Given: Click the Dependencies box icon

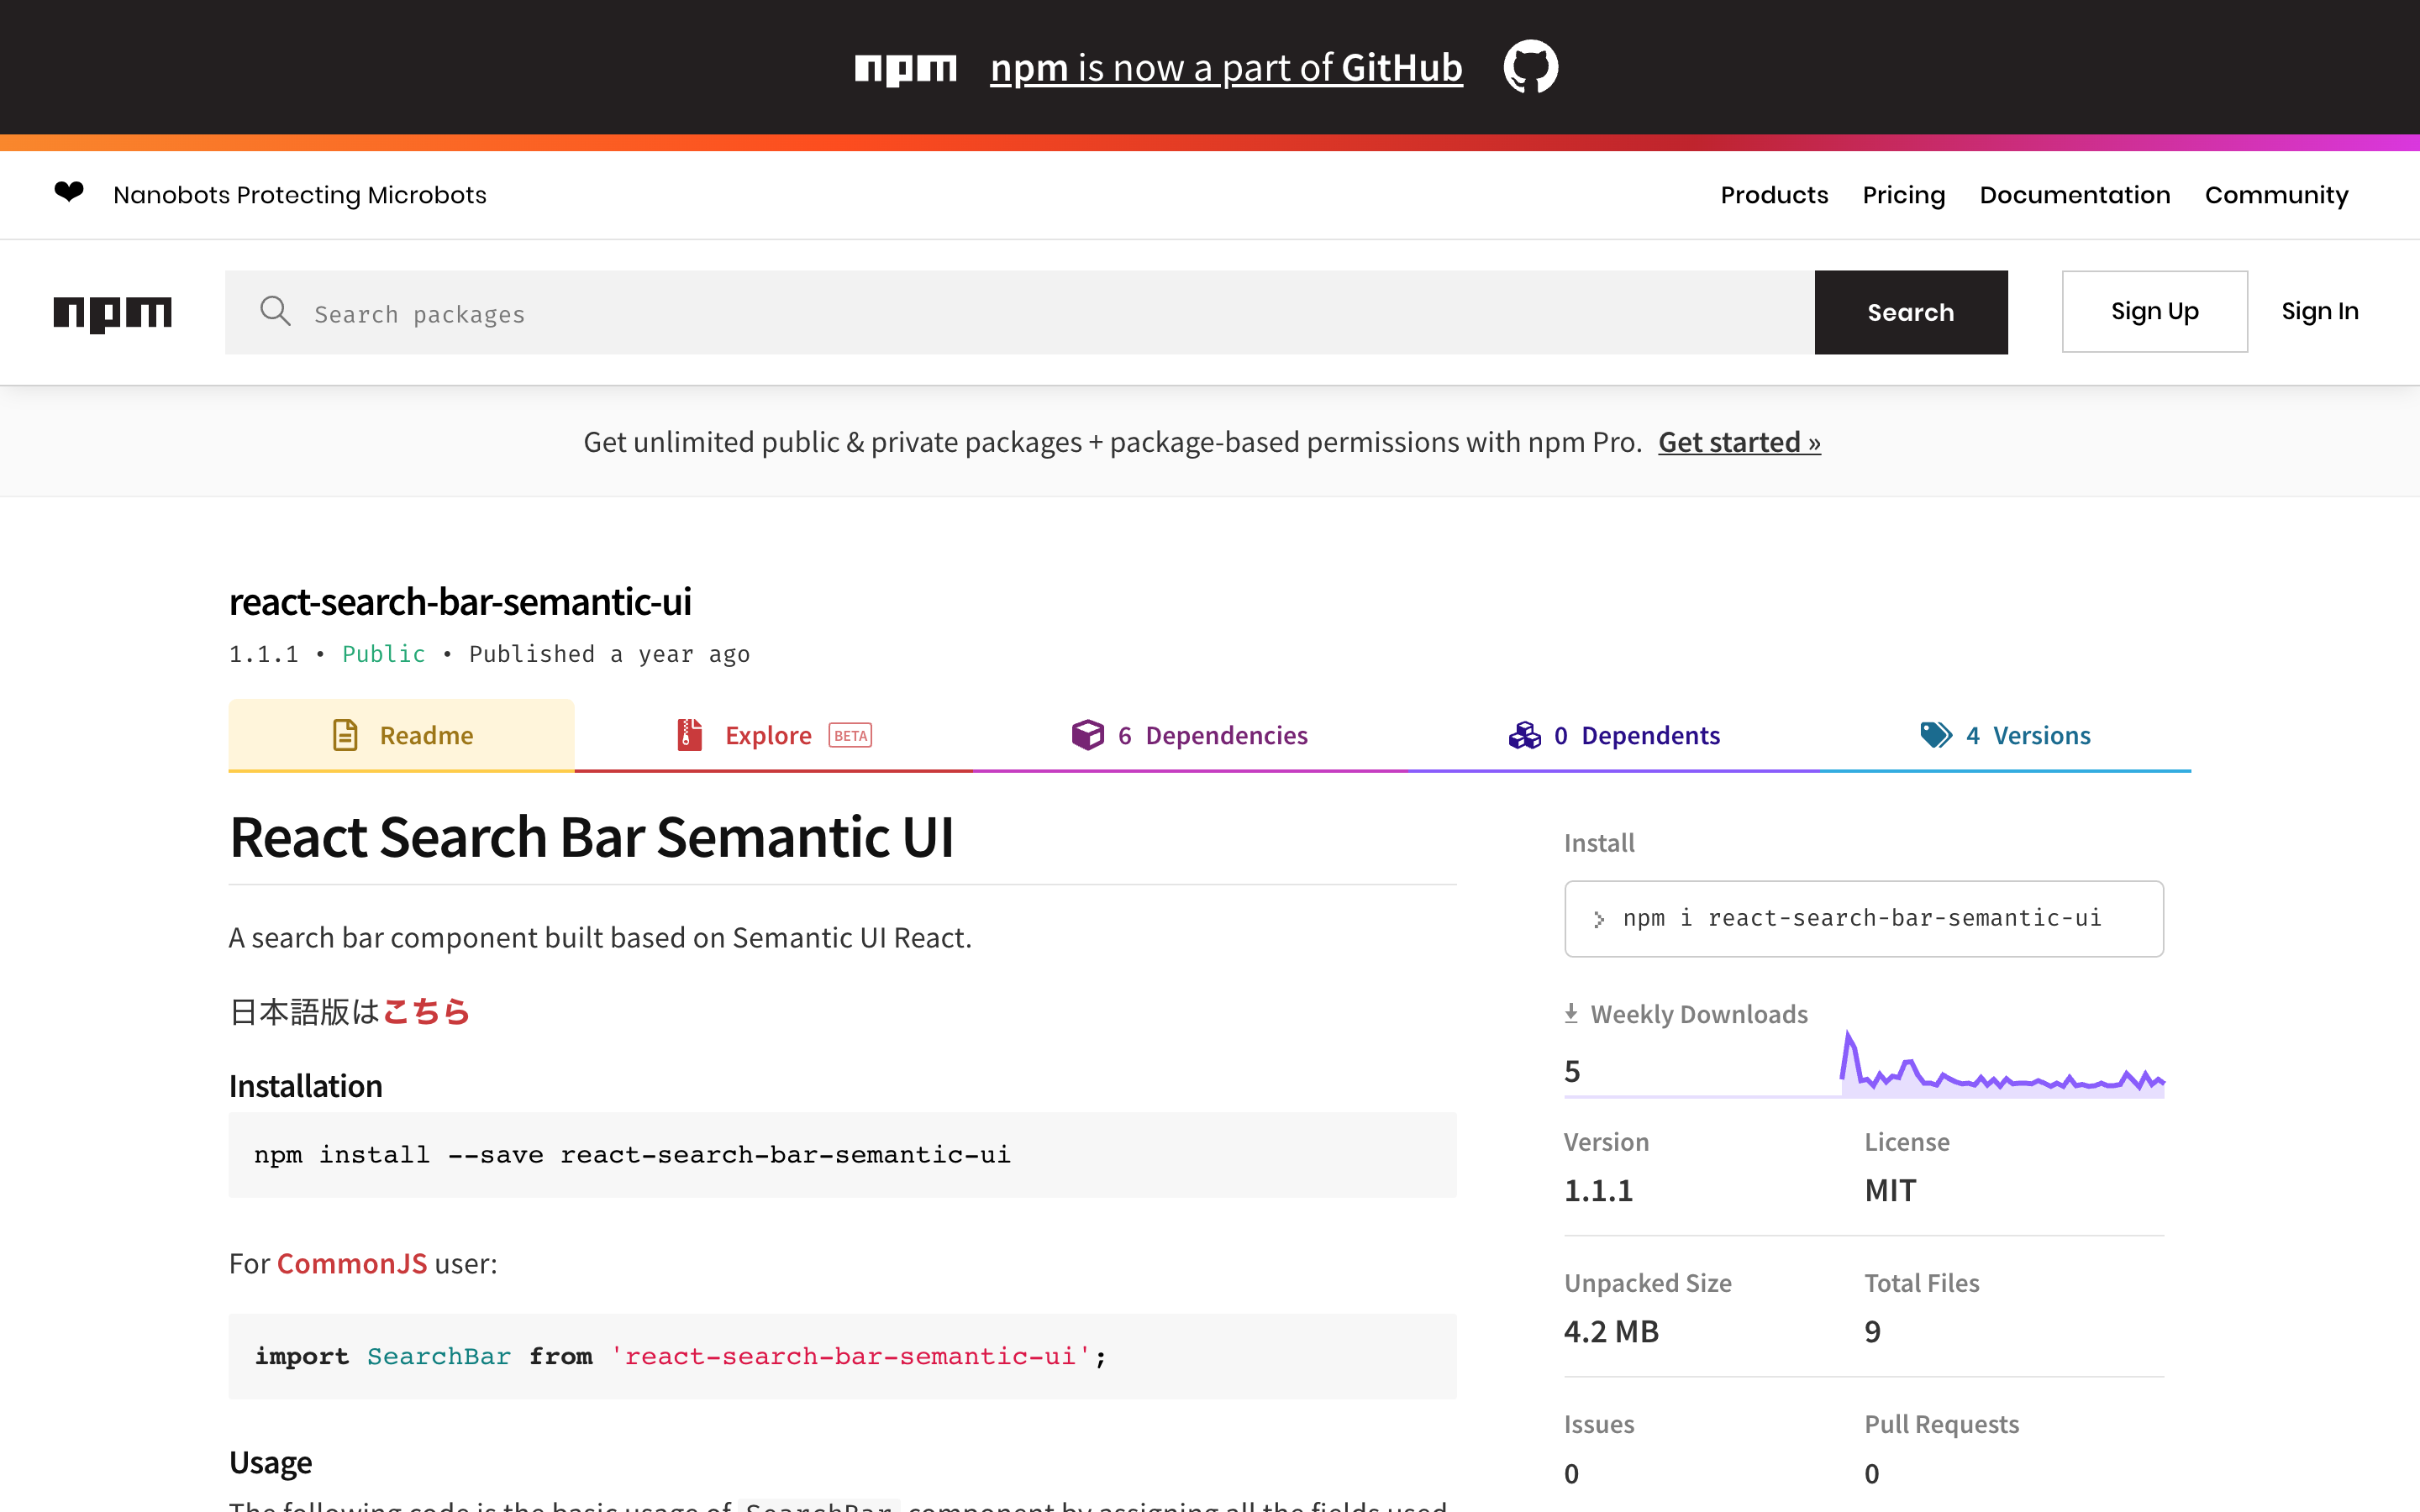Looking at the screenshot, I should (1087, 735).
